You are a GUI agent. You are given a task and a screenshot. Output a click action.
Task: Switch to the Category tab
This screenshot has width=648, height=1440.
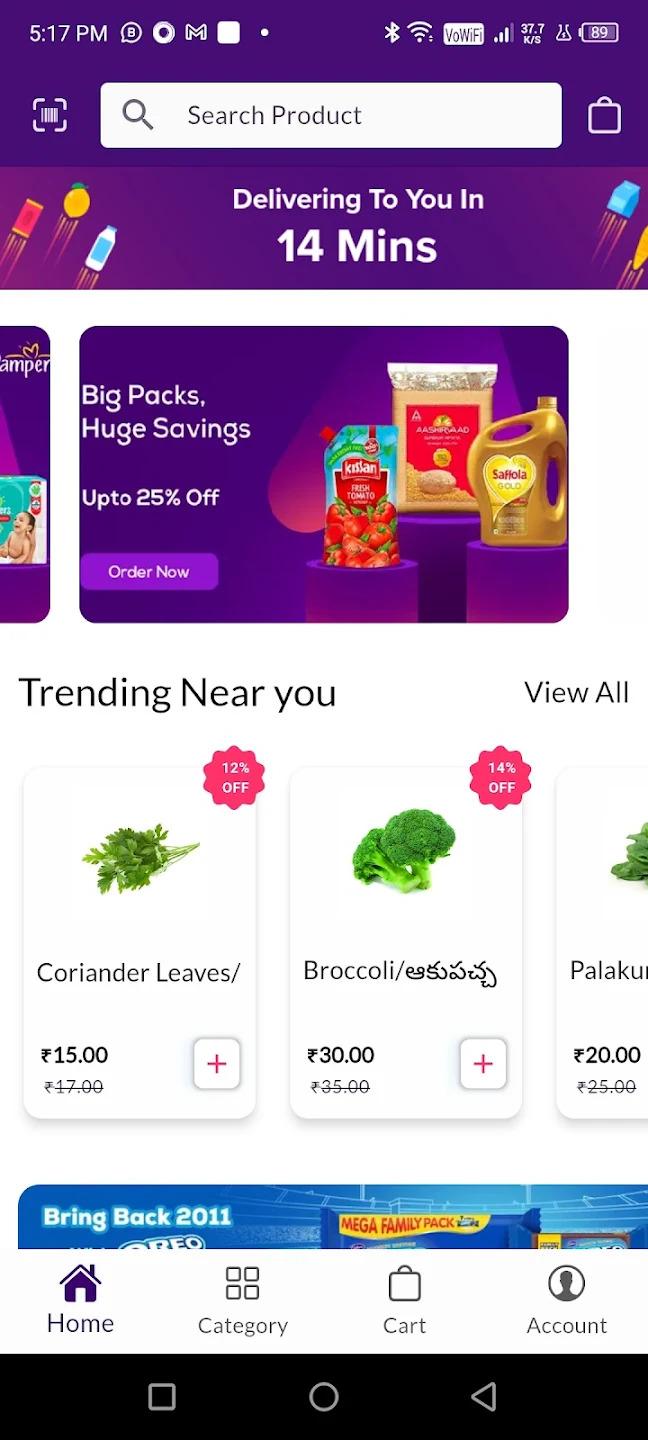[243, 1300]
